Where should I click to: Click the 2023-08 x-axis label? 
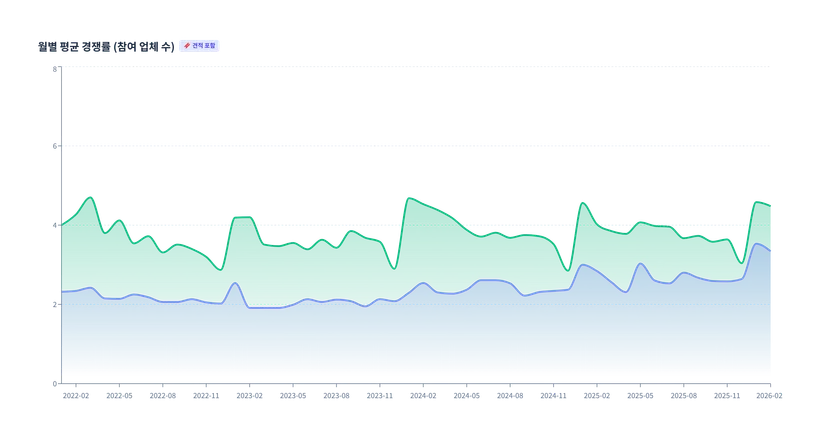pos(336,396)
